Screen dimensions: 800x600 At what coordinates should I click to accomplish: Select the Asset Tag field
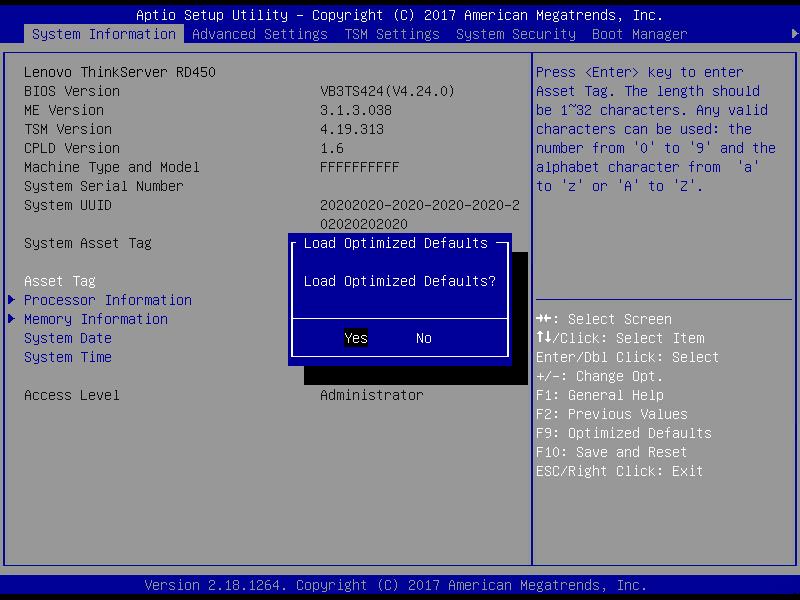(59, 281)
